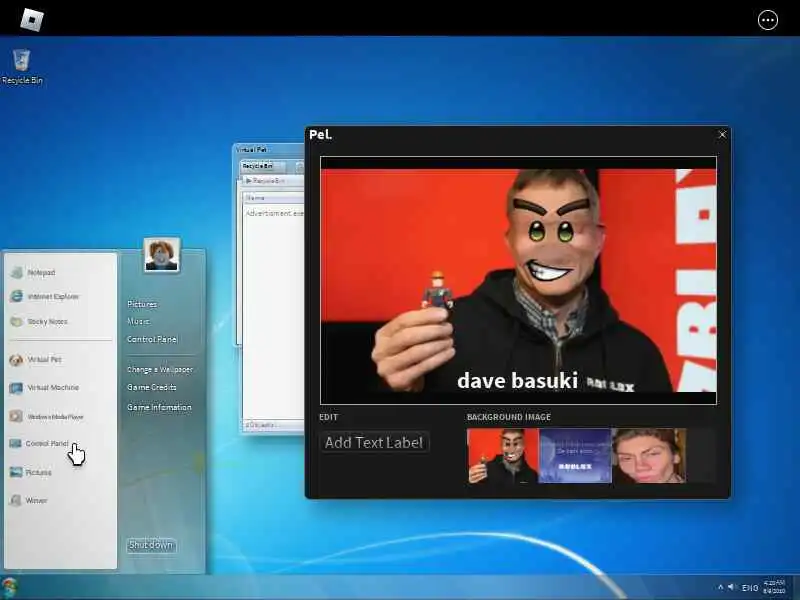Open Virtual Machine label in Start menu
800x600 pixels.
[53, 388]
